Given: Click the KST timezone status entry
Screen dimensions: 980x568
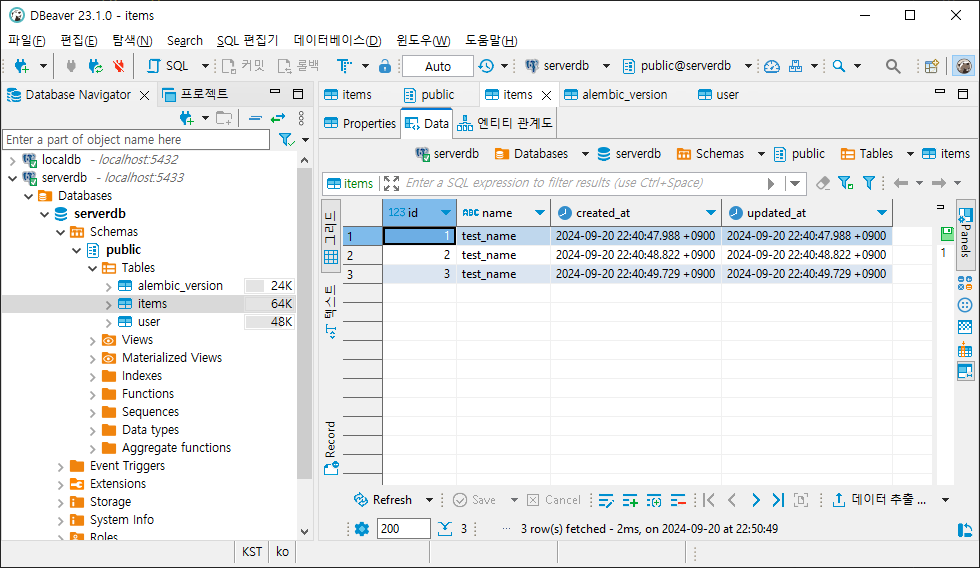Looking at the screenshot, I should pos(252,552).
